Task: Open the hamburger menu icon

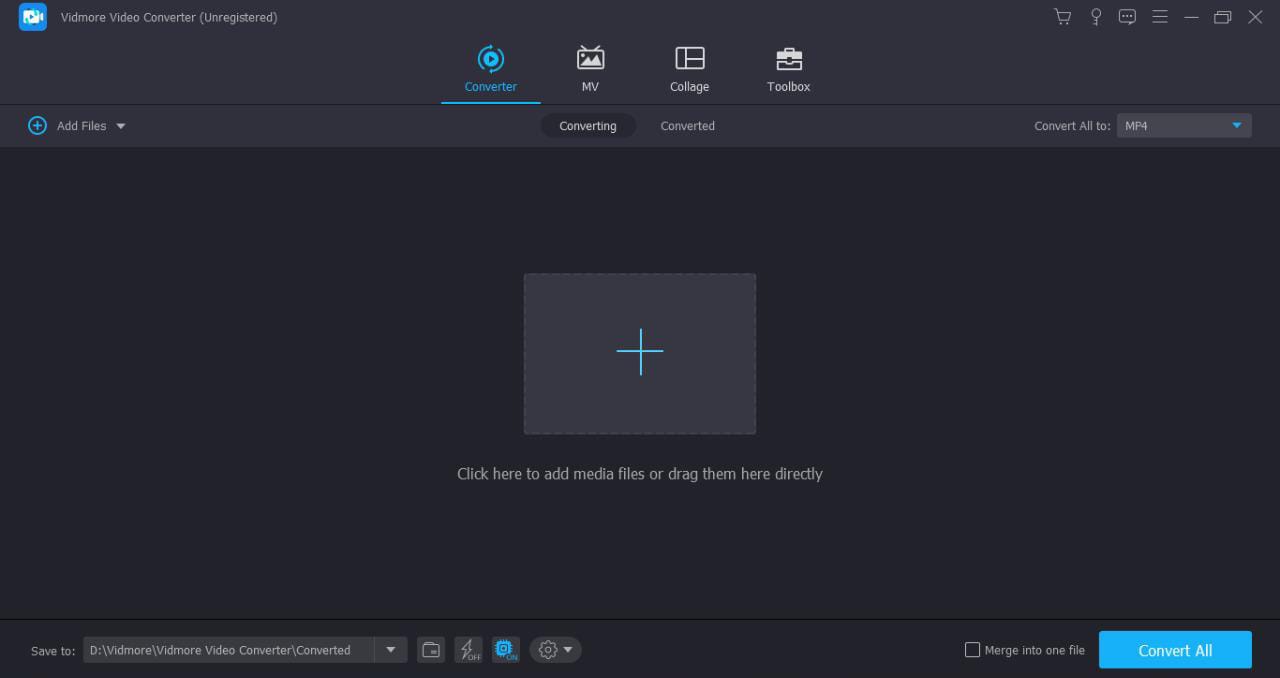Action: 1160,17
